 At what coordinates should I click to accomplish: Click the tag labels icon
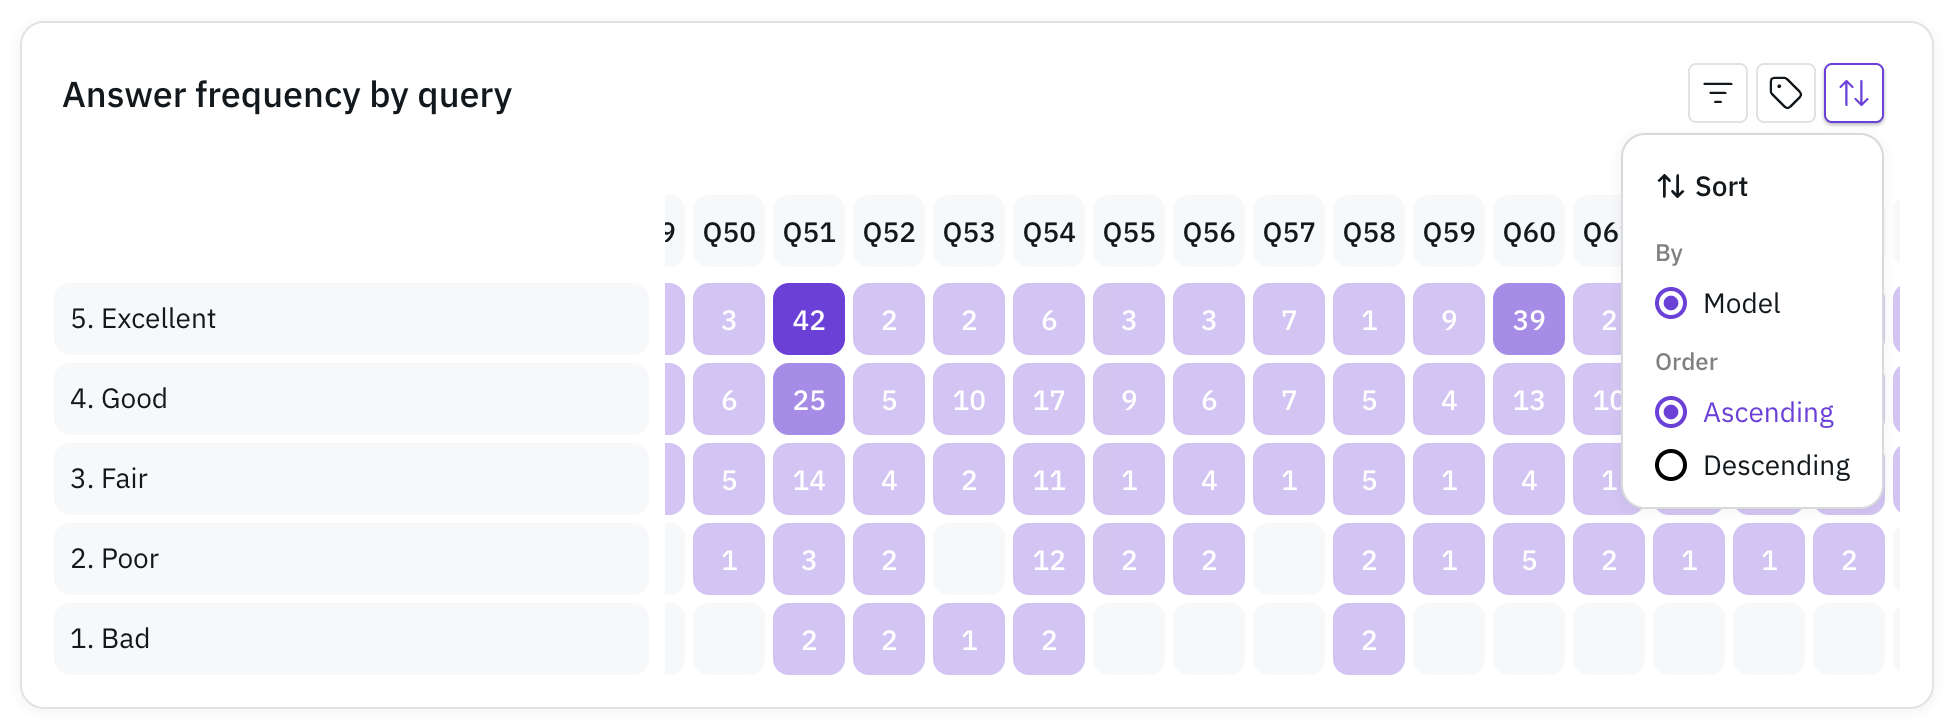tap(1785, 93)
